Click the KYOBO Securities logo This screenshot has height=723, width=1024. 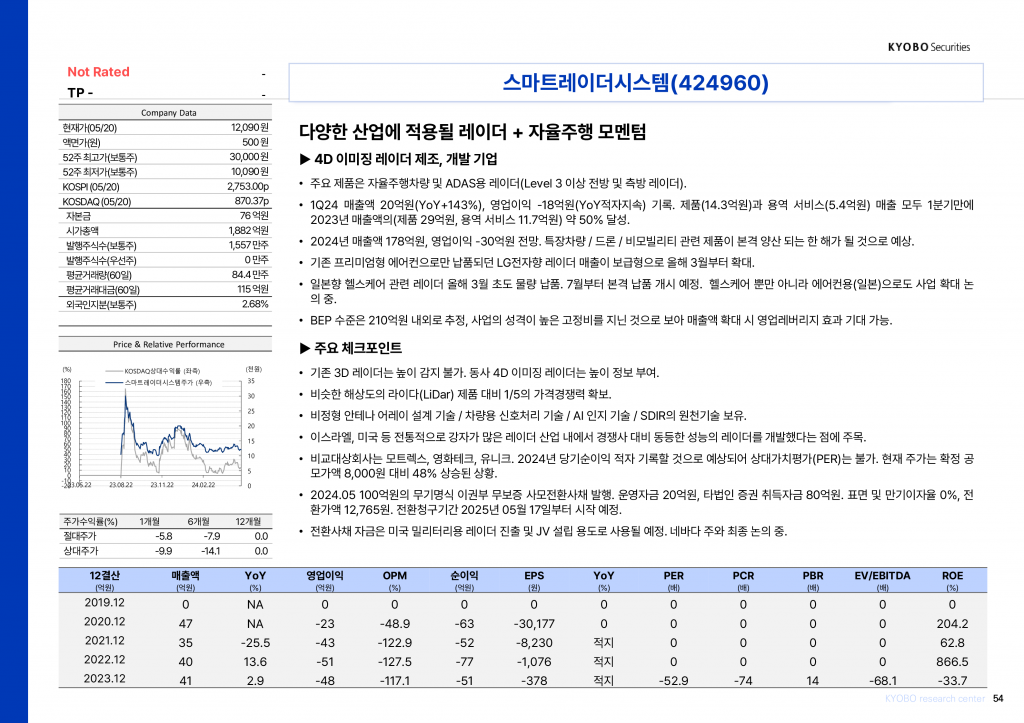(x=928, y=47)
